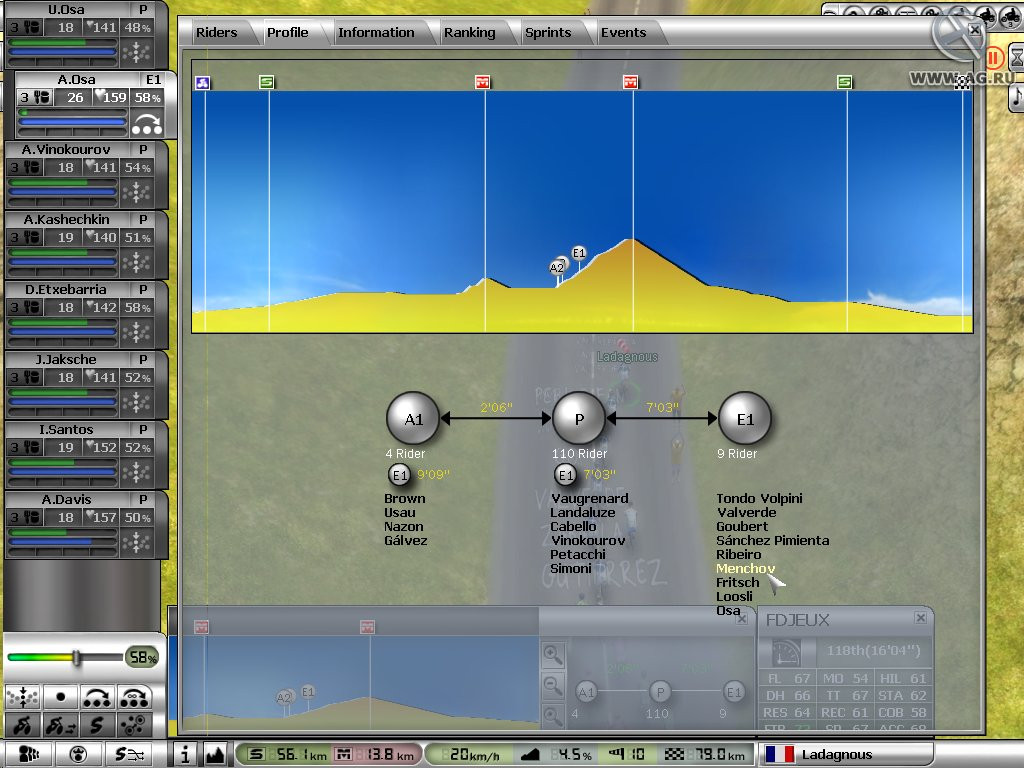This screenshot has height=768, width=1024.
Task: Click the A1 group circle
Action: pos(413,419)
